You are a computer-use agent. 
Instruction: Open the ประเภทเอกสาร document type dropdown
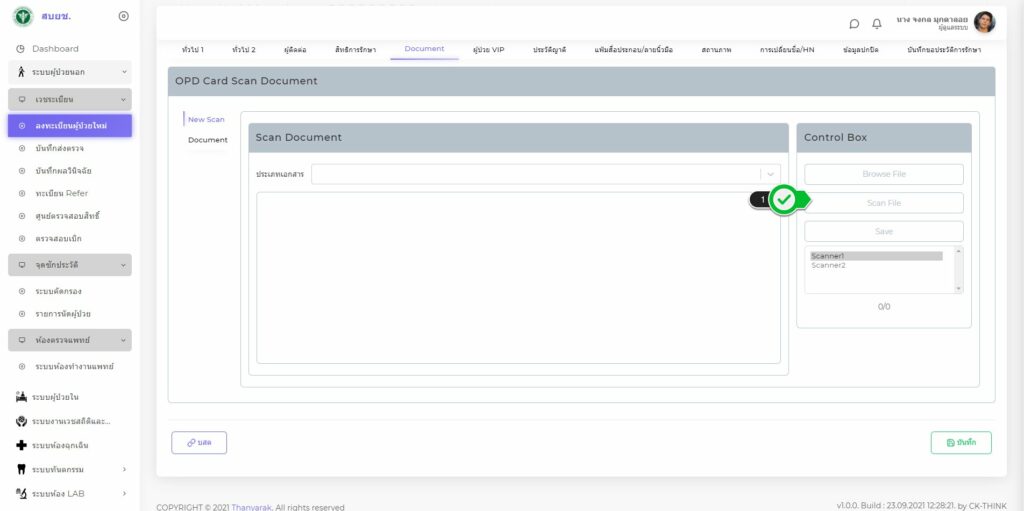545,174
